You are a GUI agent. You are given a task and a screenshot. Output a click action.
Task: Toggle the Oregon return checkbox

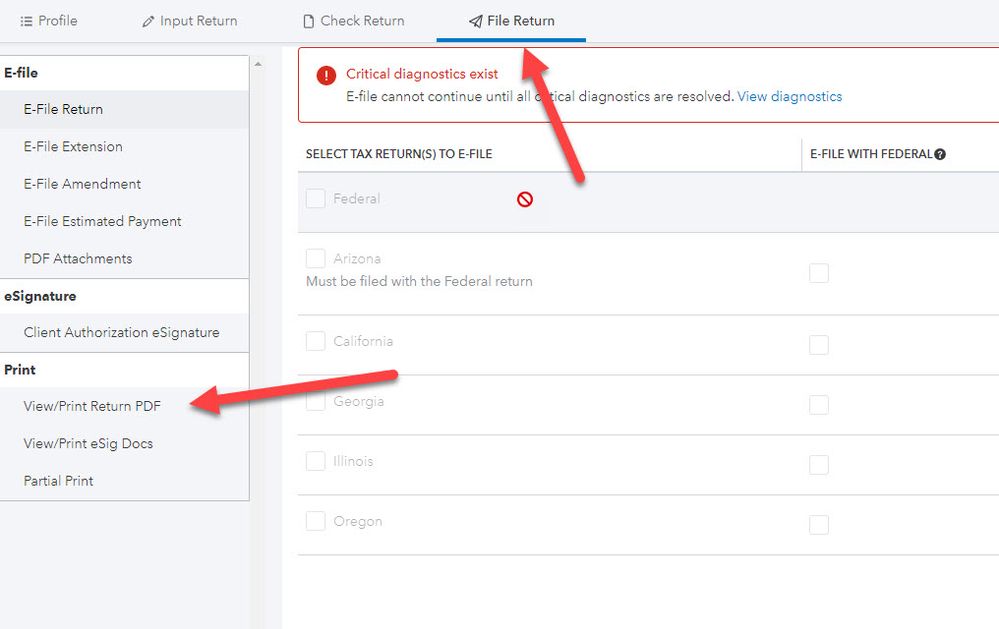[316, 521]
